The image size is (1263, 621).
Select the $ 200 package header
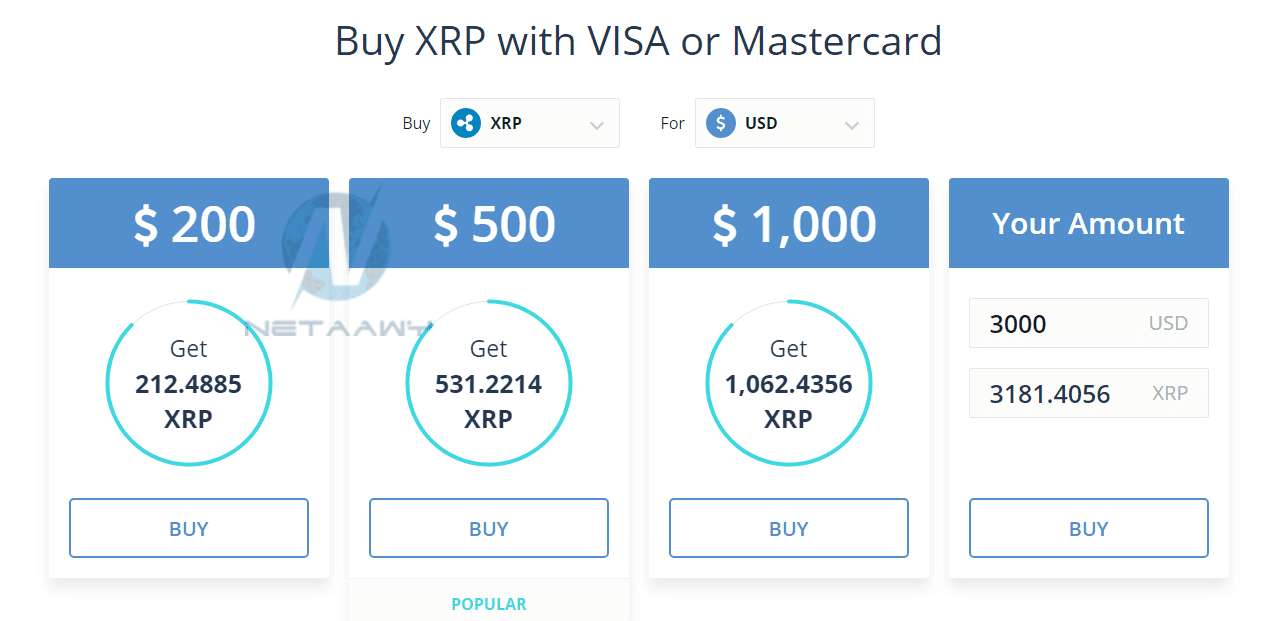(x=189, y=224)
